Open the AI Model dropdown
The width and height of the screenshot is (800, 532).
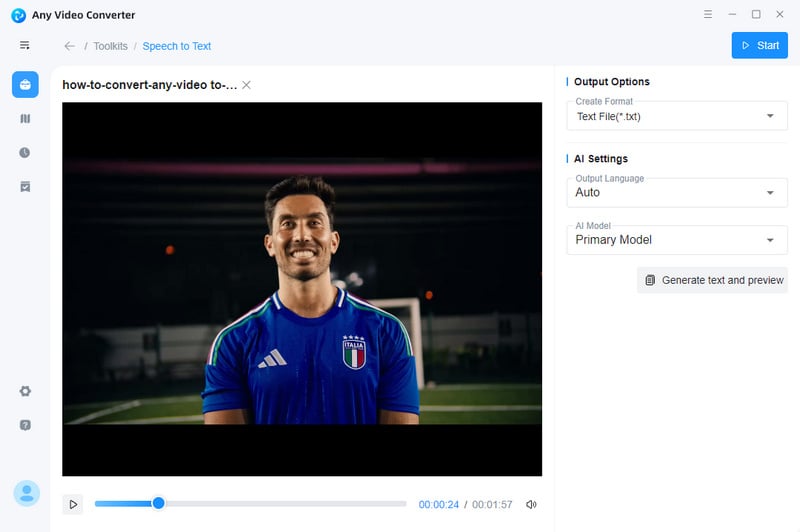point(677,240)
